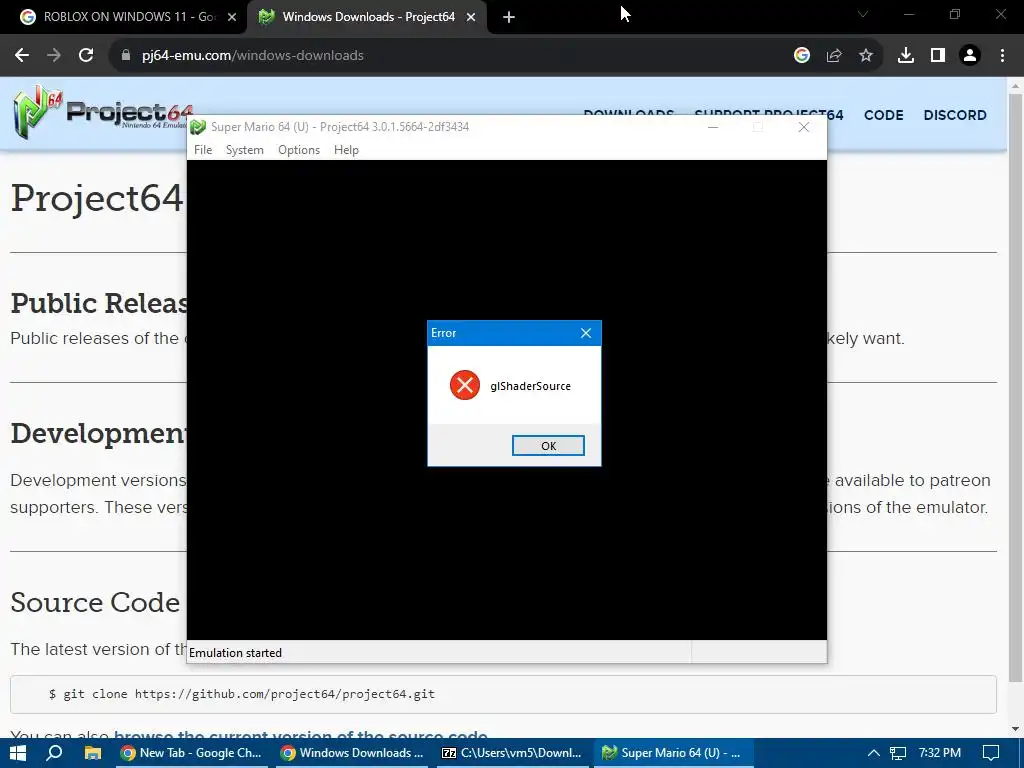Switch to Super Mario 64 (U) taskbar item
This screenshot has width=1024, height=768.
[x=674, y=753]
